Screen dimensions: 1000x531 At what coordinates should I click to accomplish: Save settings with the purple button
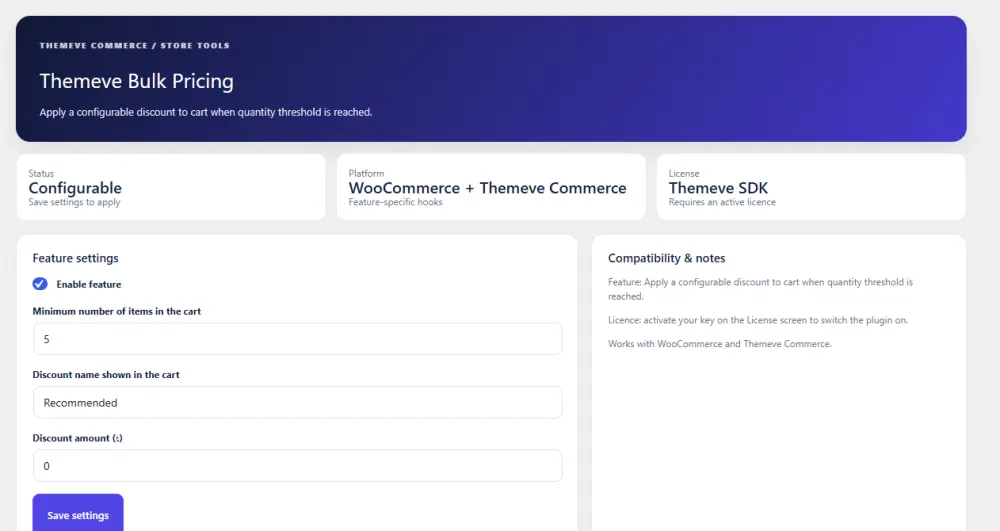pos(78,513)
